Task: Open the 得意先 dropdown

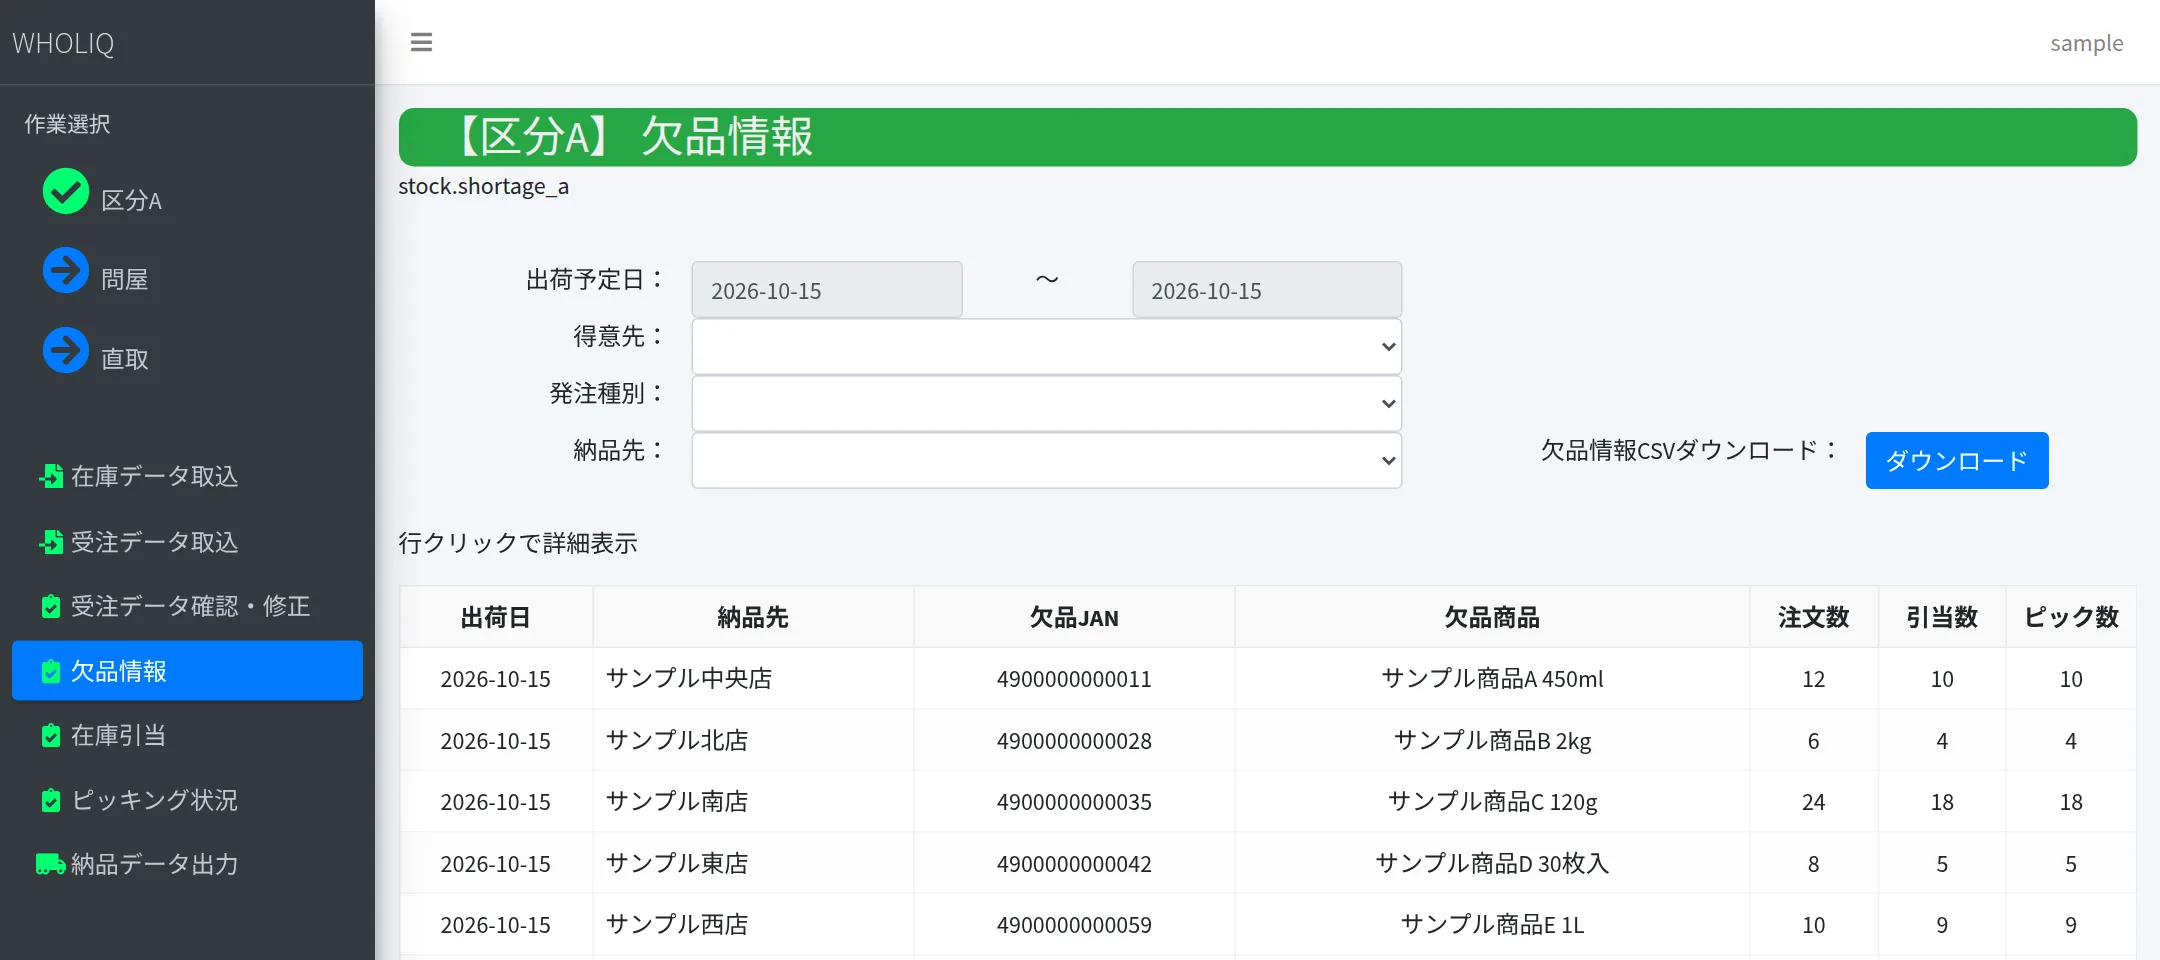Action: 1046,347
